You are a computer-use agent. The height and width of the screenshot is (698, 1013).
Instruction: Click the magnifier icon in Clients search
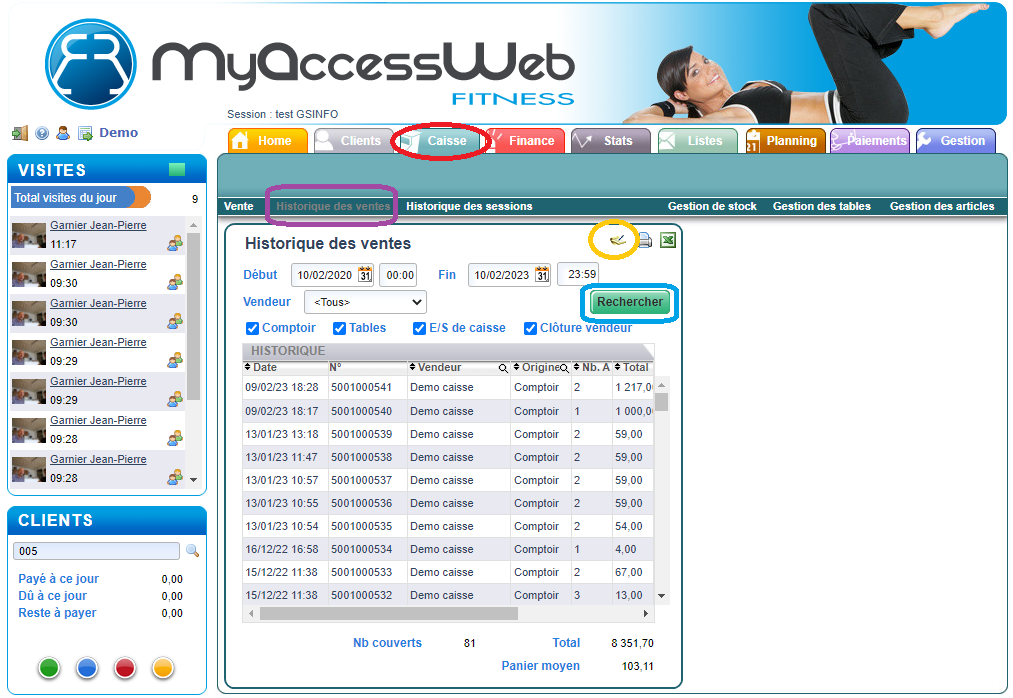tap(192, 551)
